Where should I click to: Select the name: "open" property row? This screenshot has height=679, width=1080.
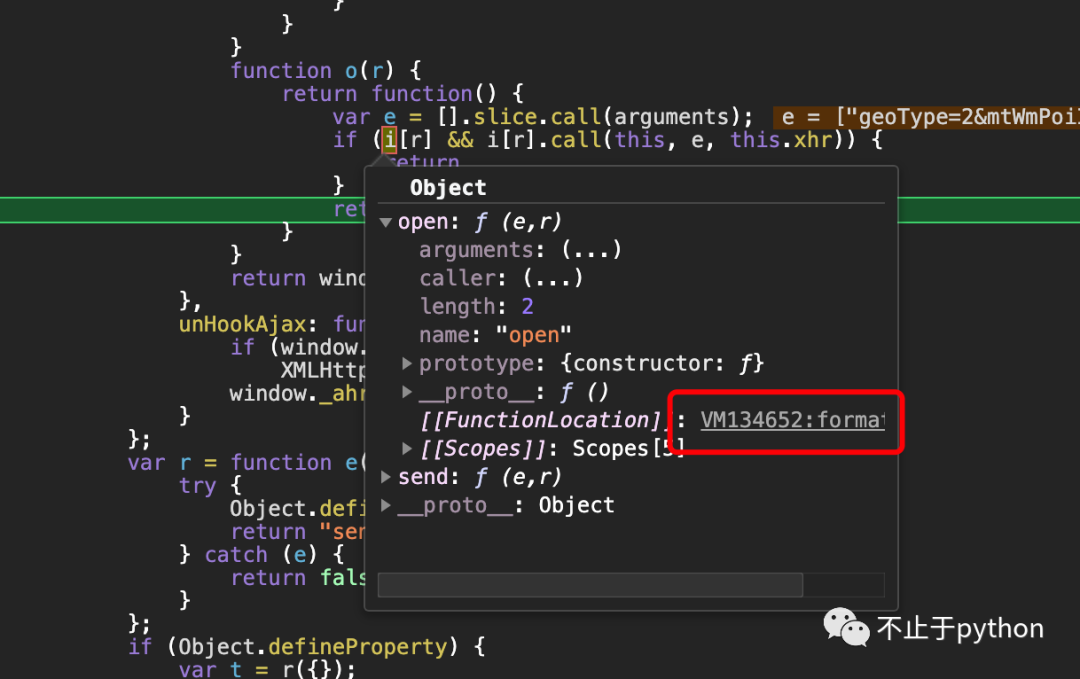coord(490,335)
